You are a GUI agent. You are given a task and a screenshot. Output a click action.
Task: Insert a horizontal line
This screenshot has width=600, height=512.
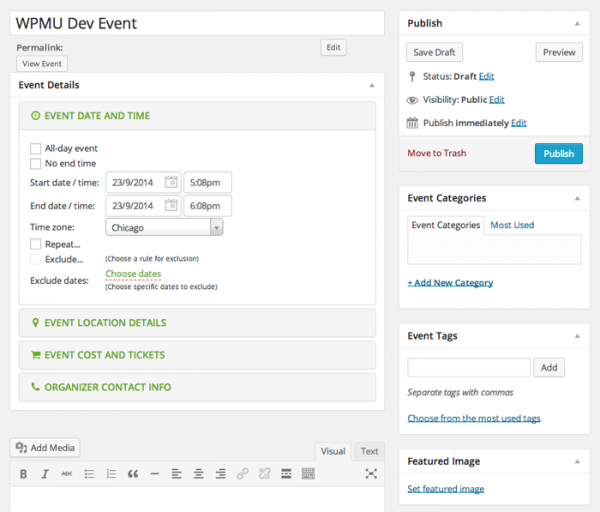(x=155, y=474)
